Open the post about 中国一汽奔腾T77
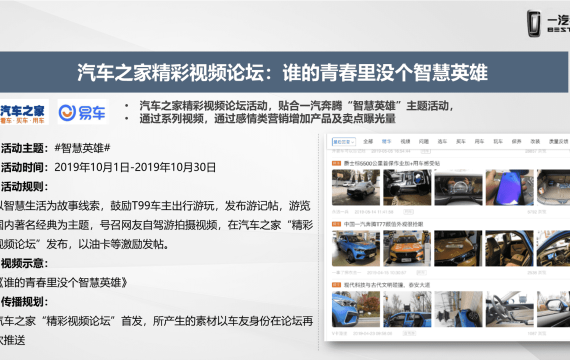The height and width of the screenshot is (360, 570). click(x=384, y=224)
